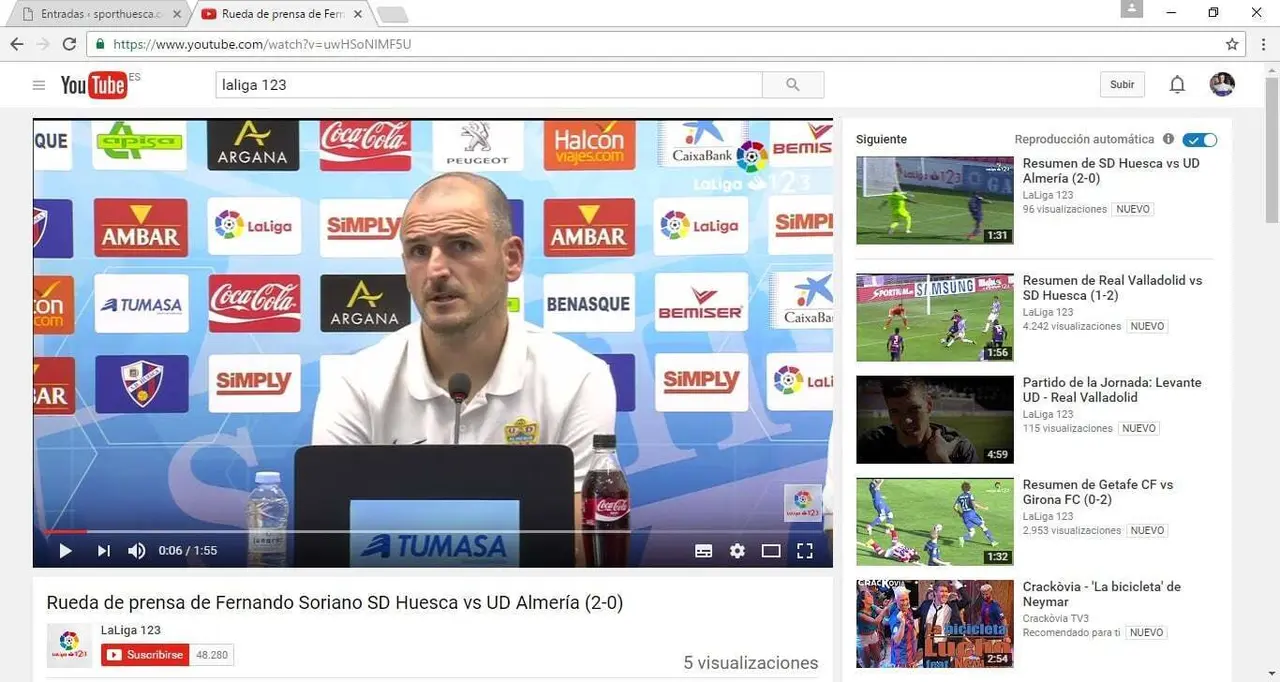Reload the current page
1280x682 pixels.
click(69, 44)
